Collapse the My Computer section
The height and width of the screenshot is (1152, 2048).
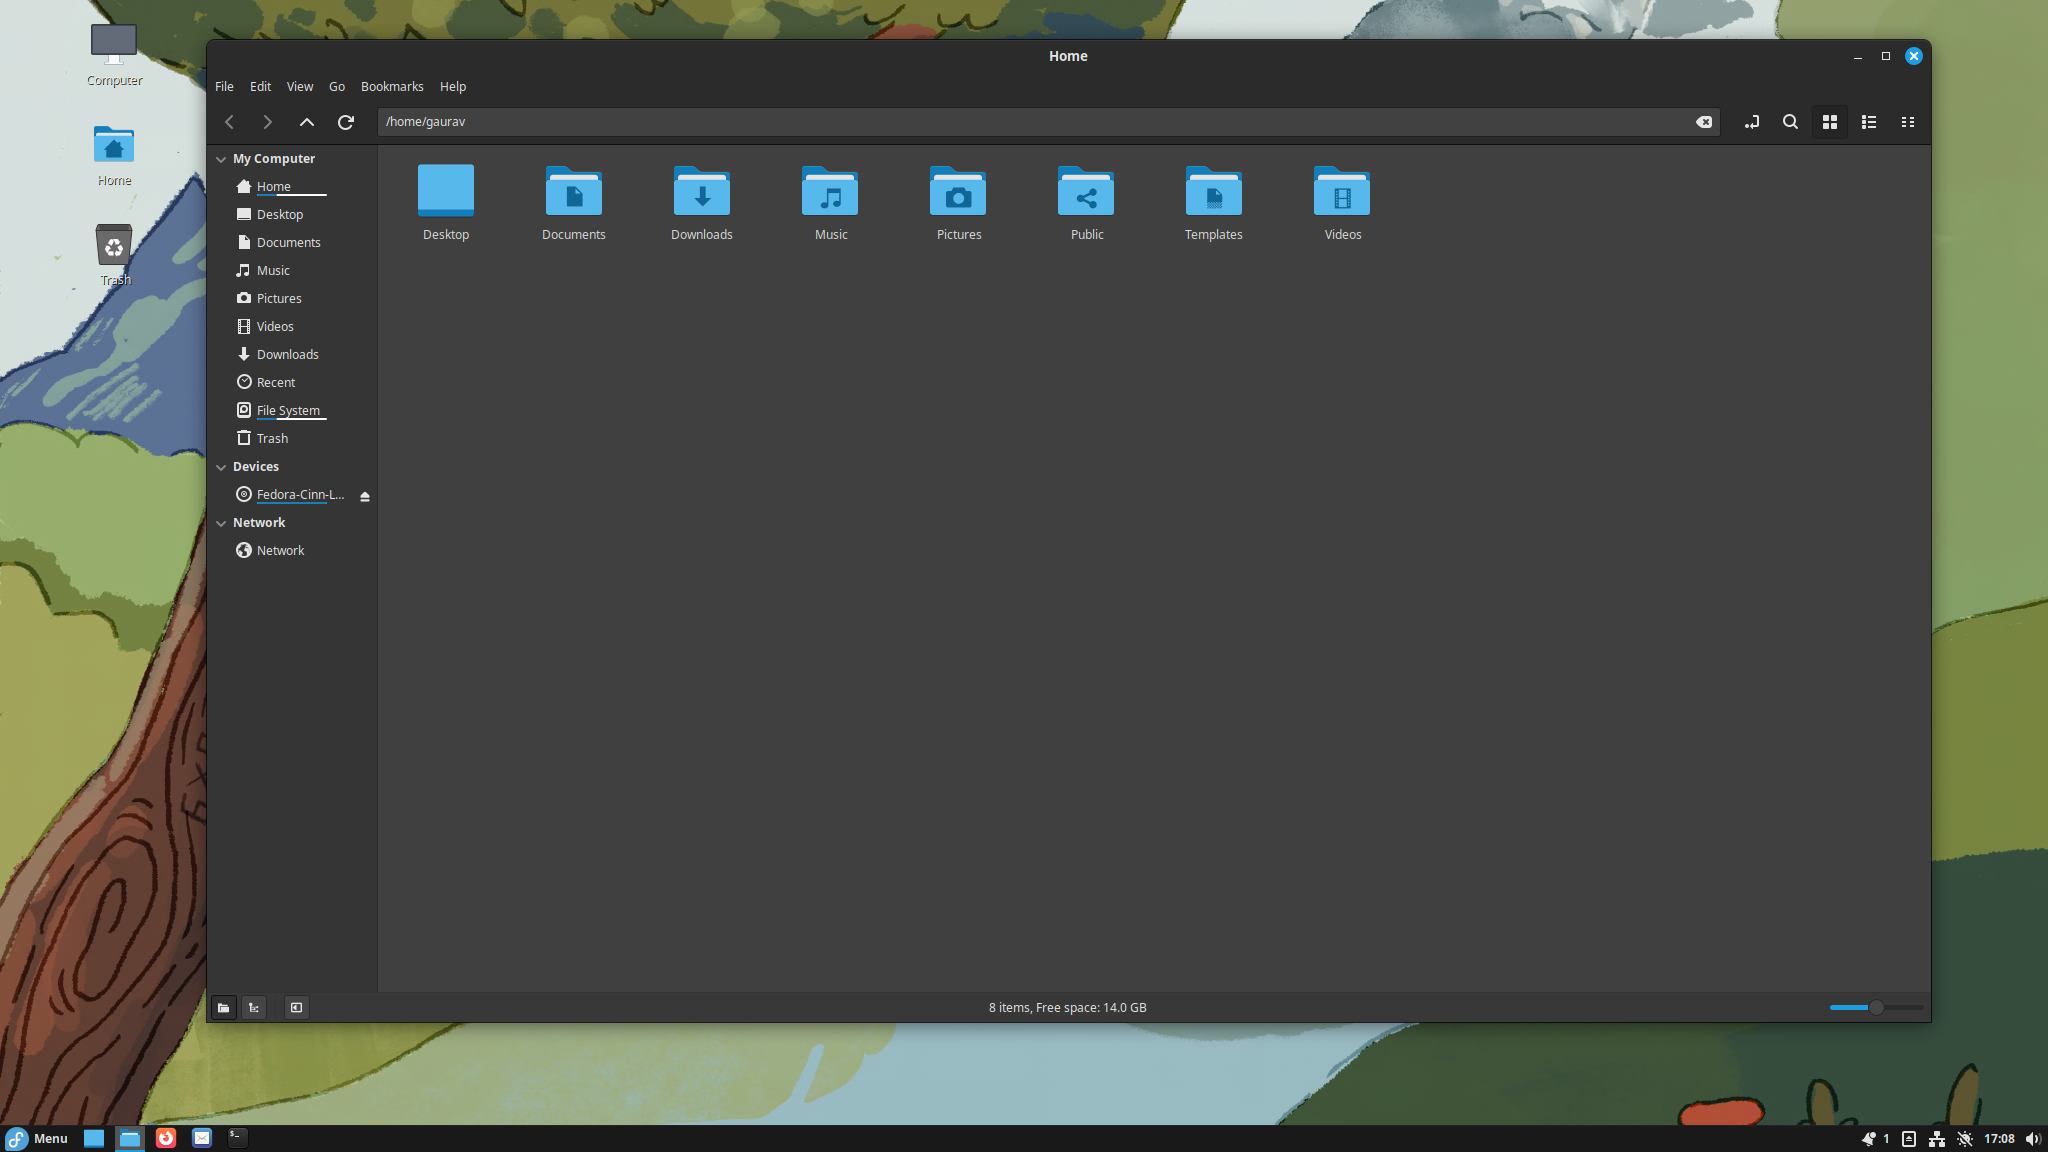[221, 159]
